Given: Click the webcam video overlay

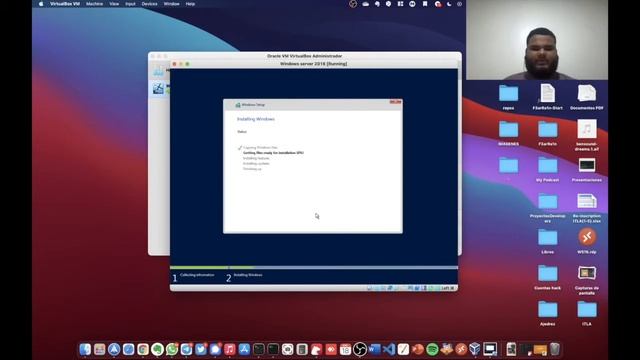Looking at the screenshot, I should coord(537,40).
